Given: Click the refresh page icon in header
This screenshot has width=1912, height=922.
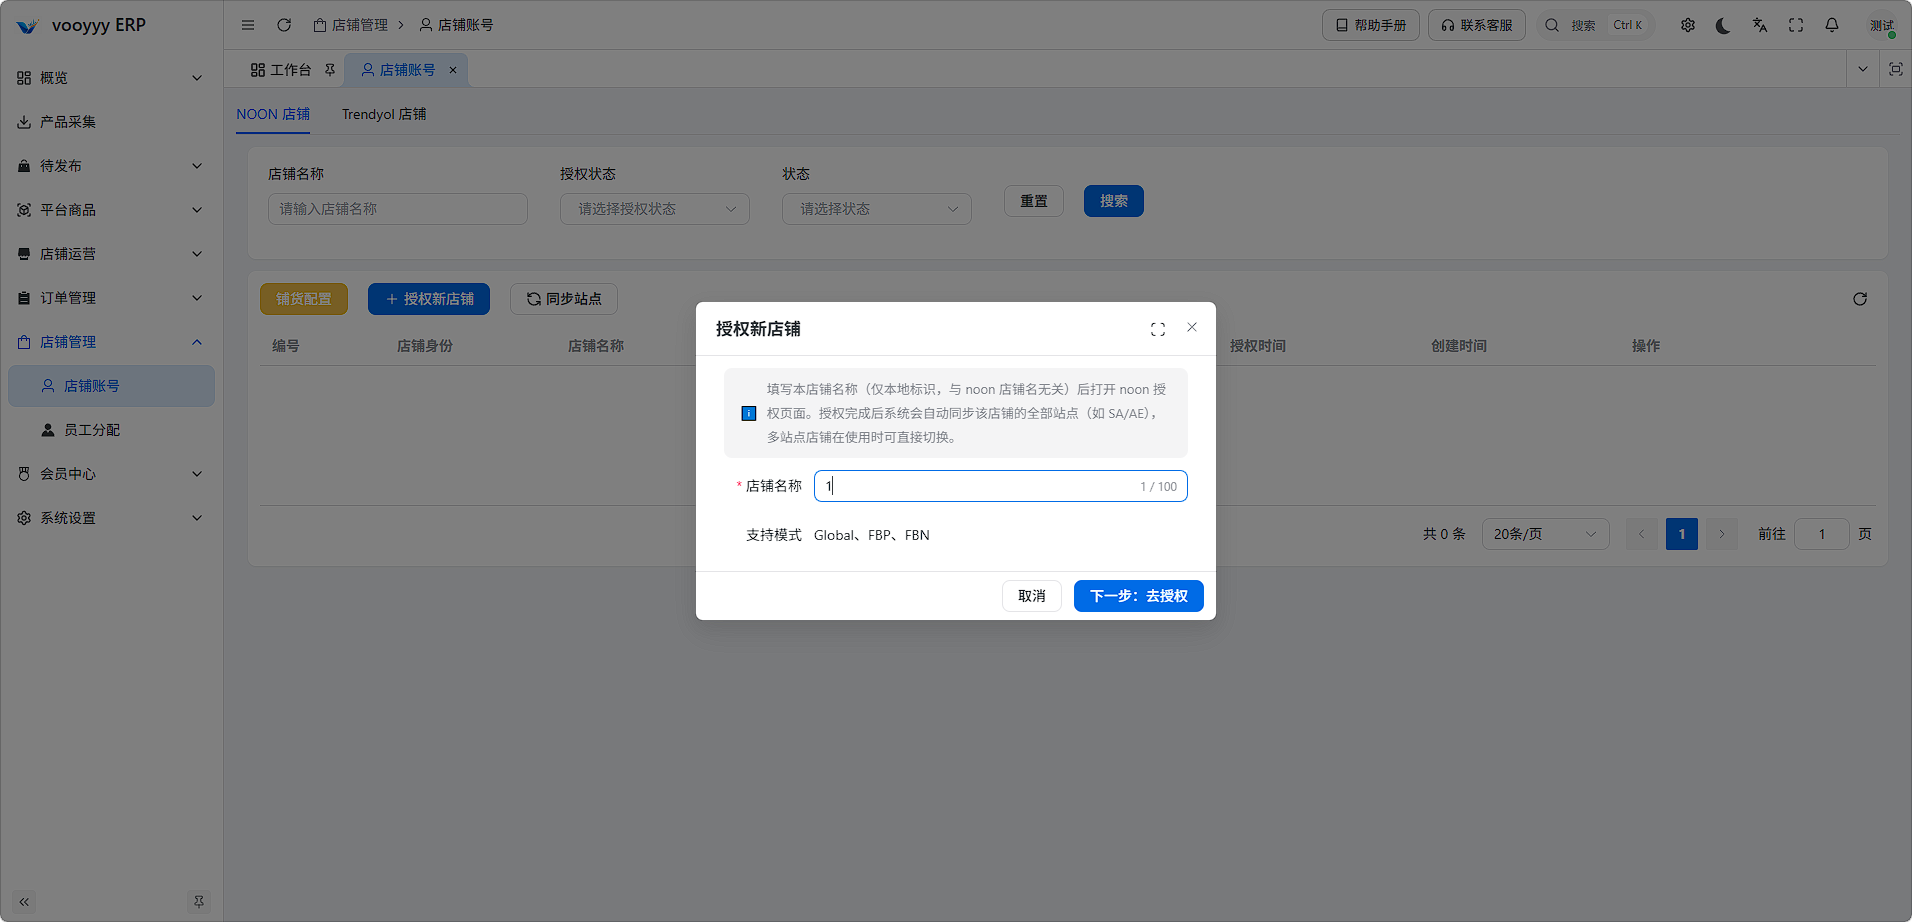Looking at the screenshot, I should coord(284,25).
